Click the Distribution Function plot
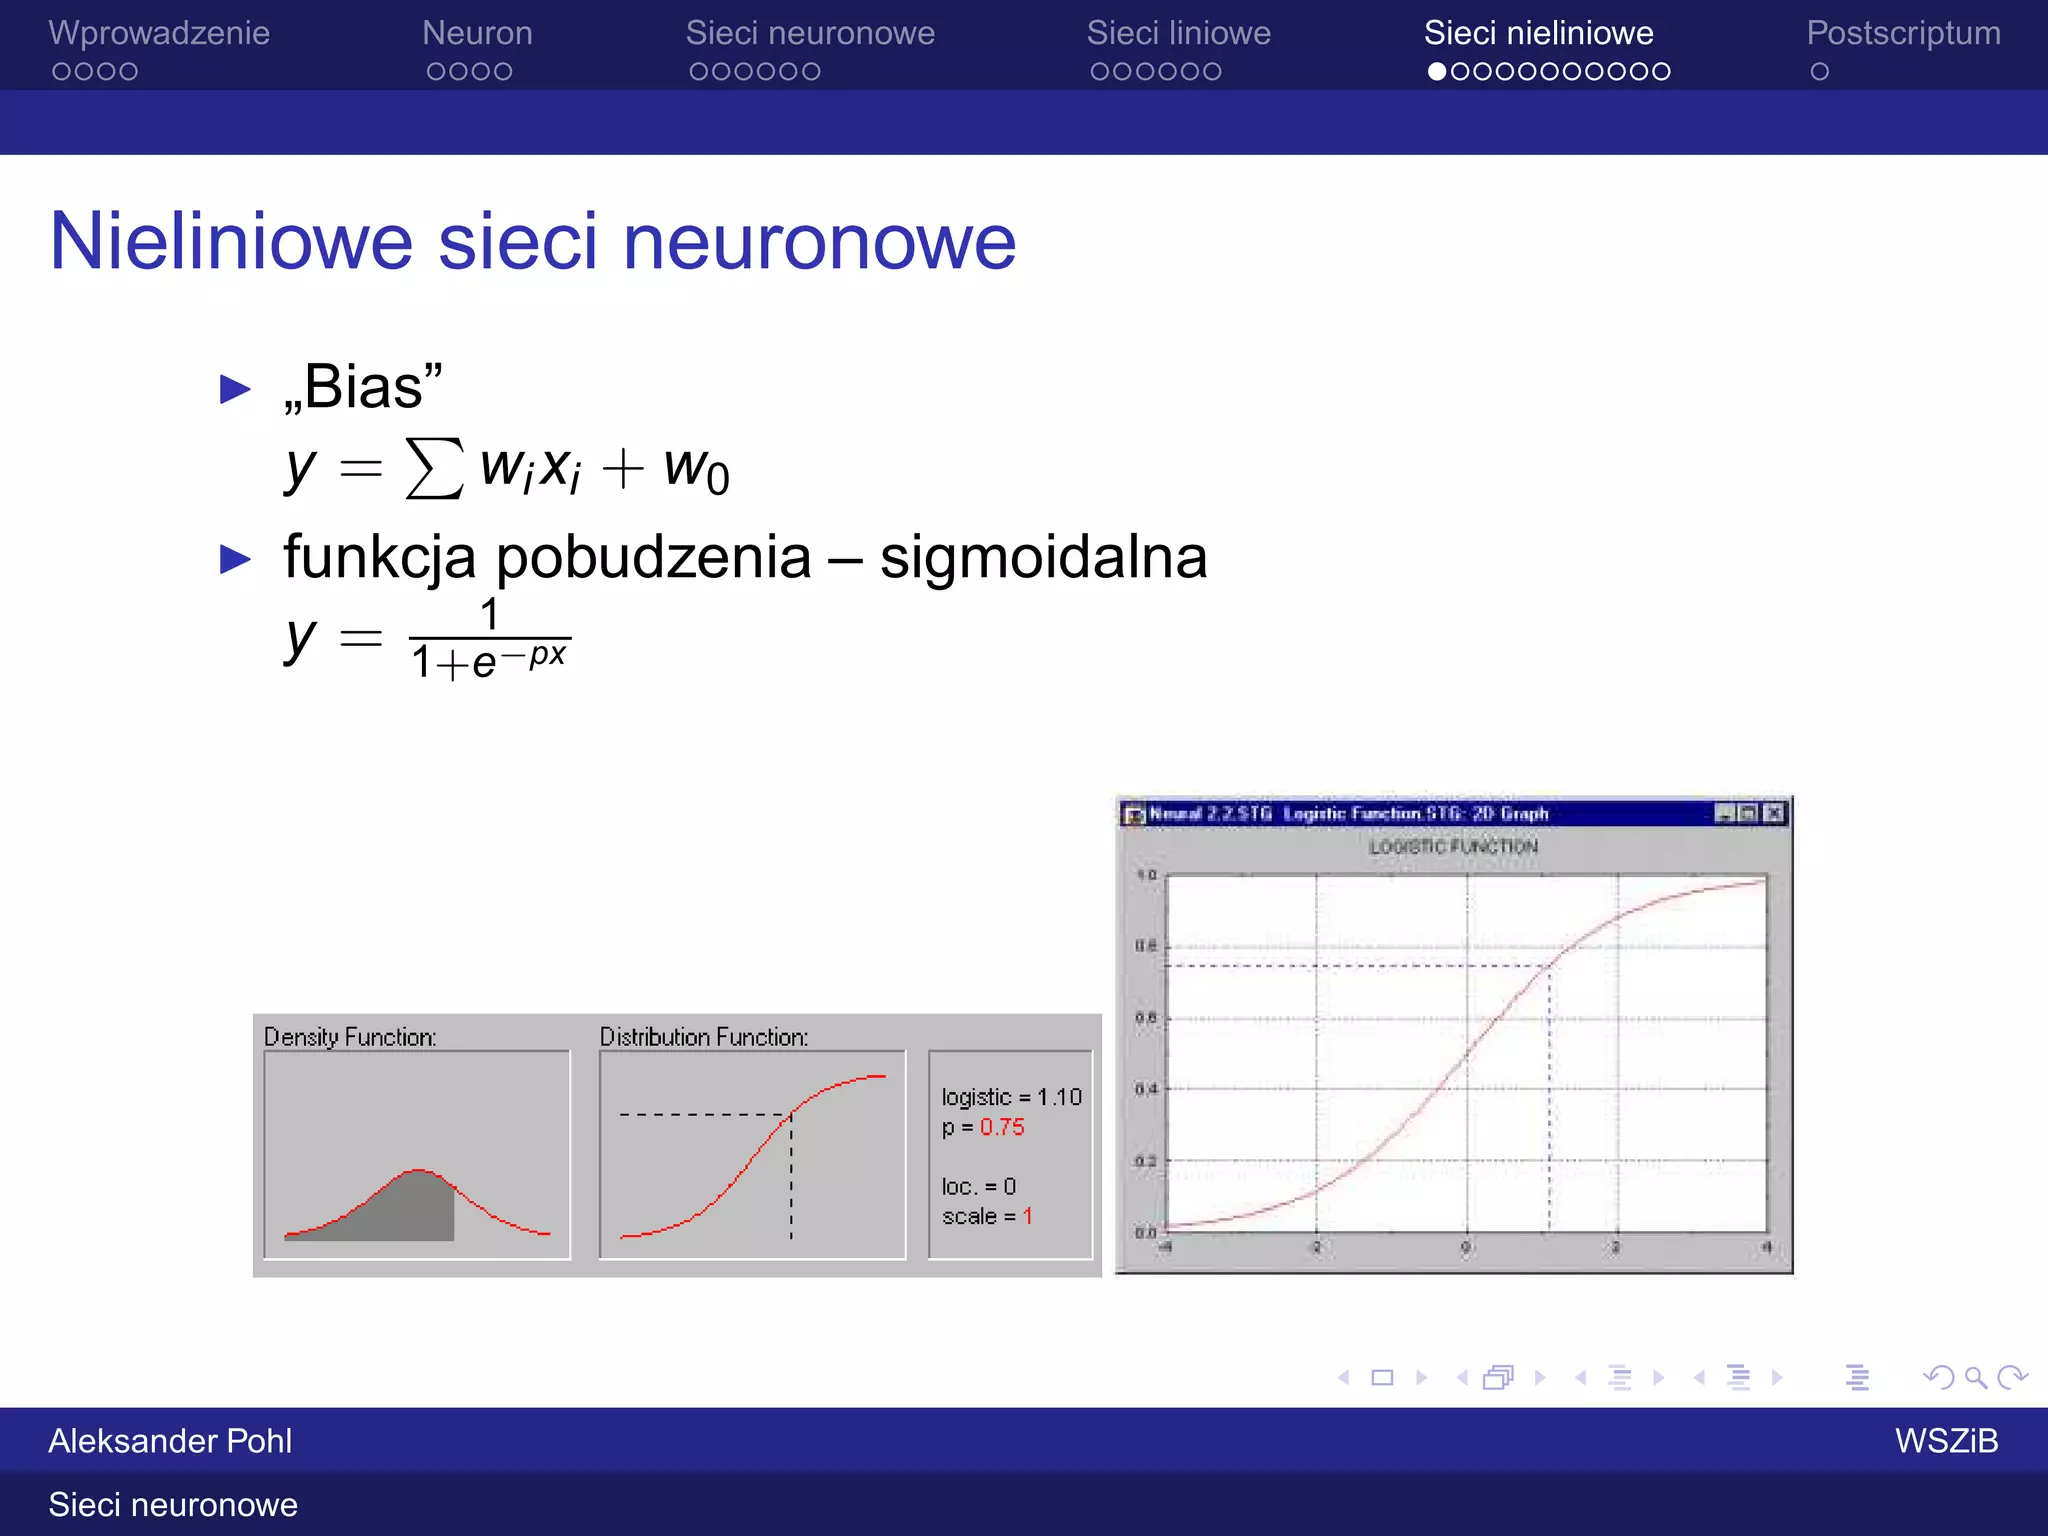The height and width of the screenshot is (1536, 2048). point(752,1154)
